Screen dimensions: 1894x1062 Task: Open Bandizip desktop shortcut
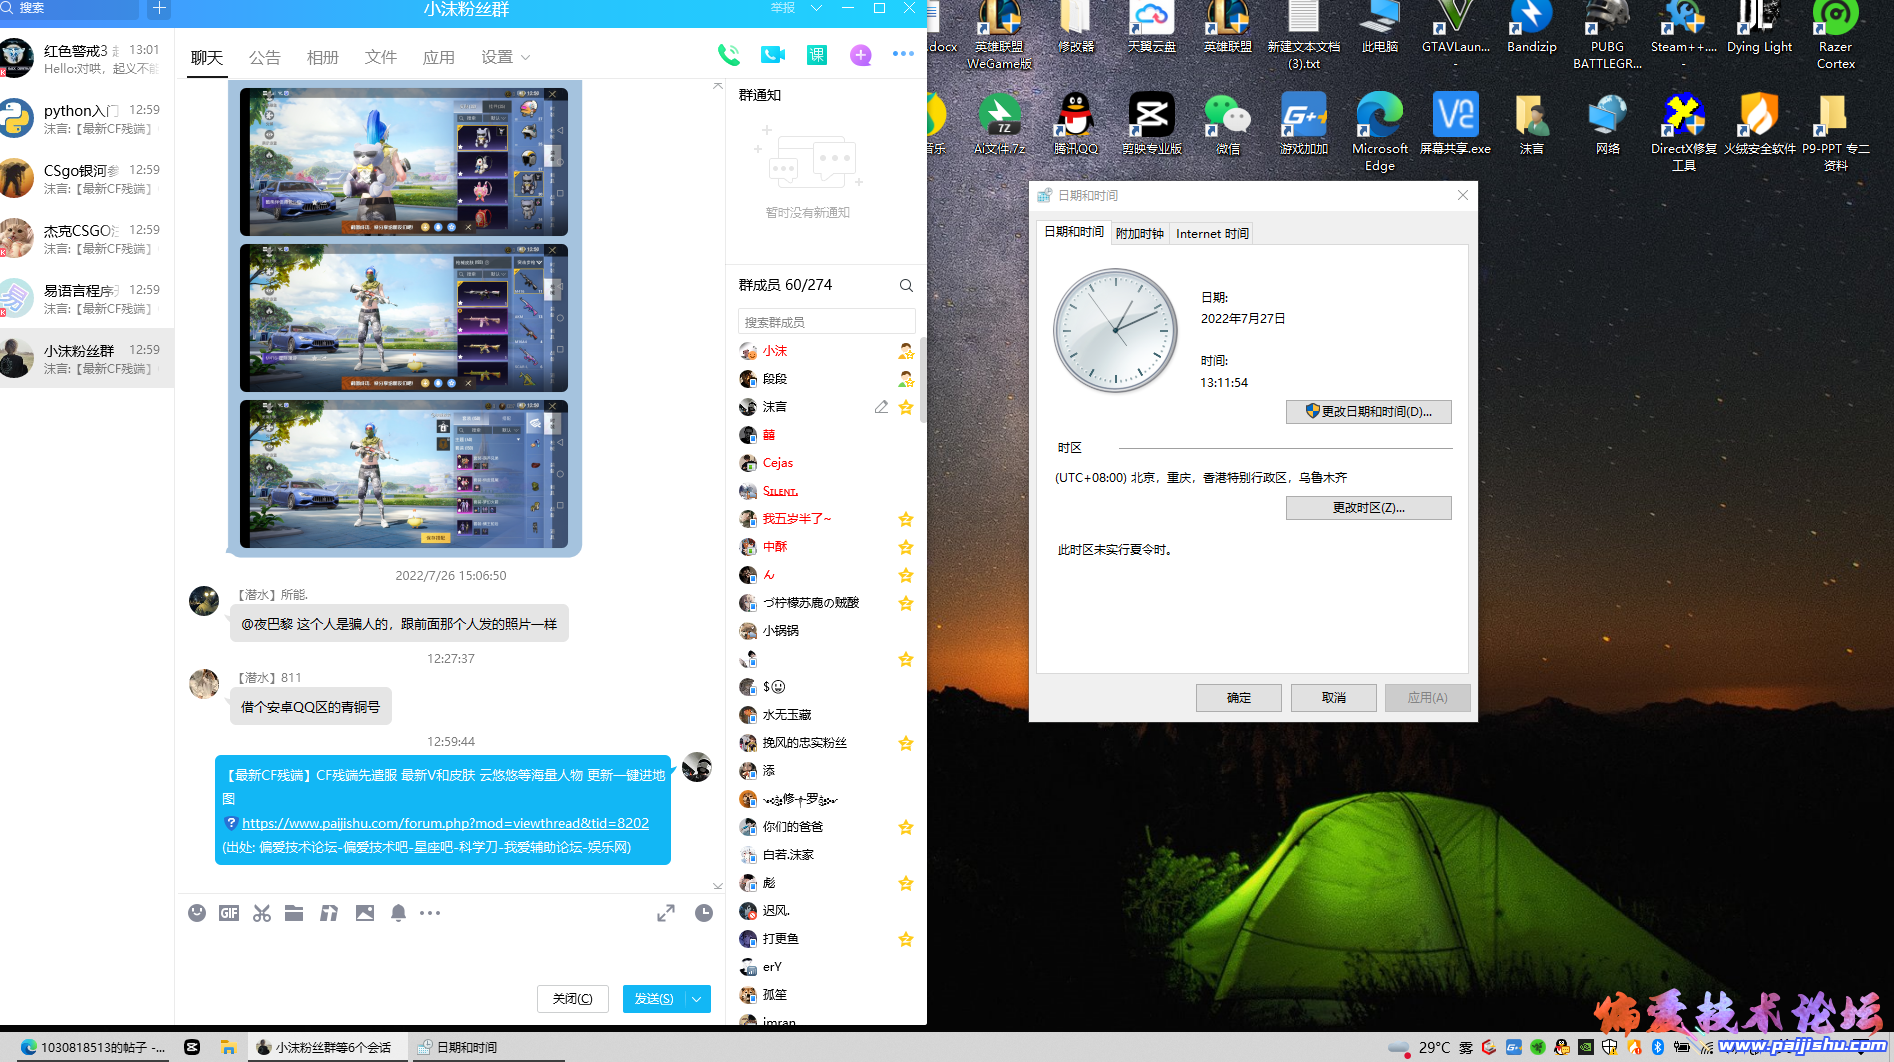pyautogui.click(x=1532, y=28)
